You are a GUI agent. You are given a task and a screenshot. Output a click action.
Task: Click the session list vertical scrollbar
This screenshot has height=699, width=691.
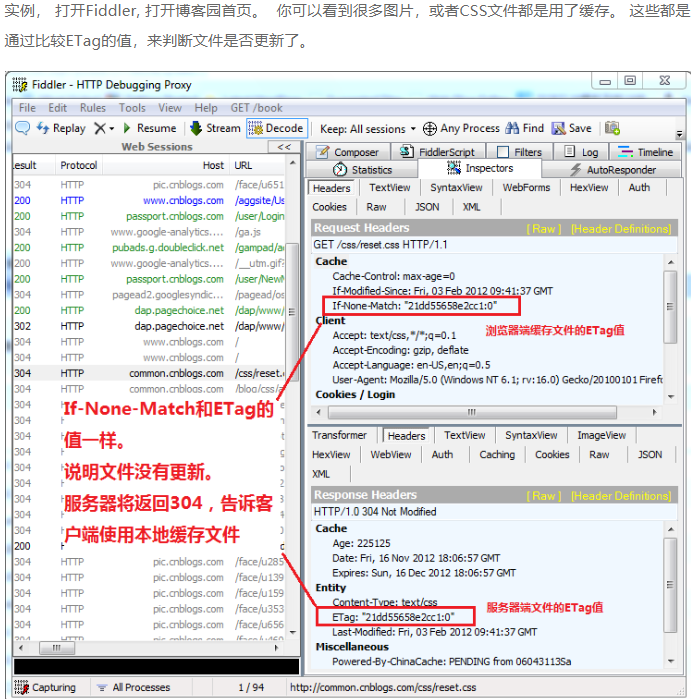pyautogui.click(x=292, y=312)
